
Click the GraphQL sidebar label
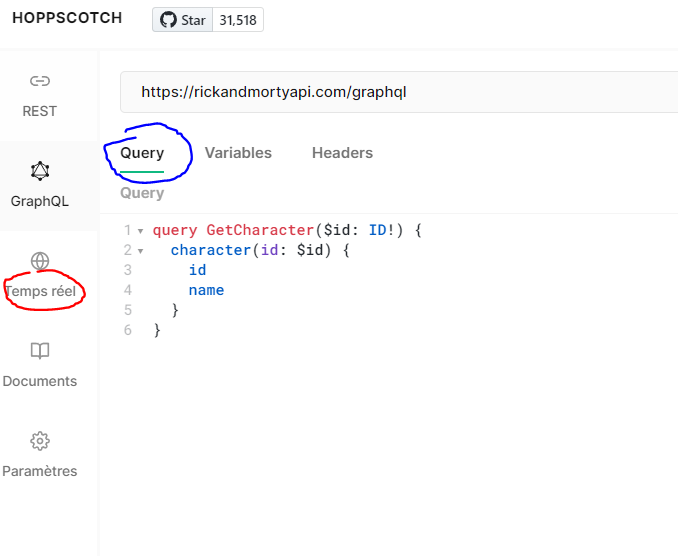point(39,201)
